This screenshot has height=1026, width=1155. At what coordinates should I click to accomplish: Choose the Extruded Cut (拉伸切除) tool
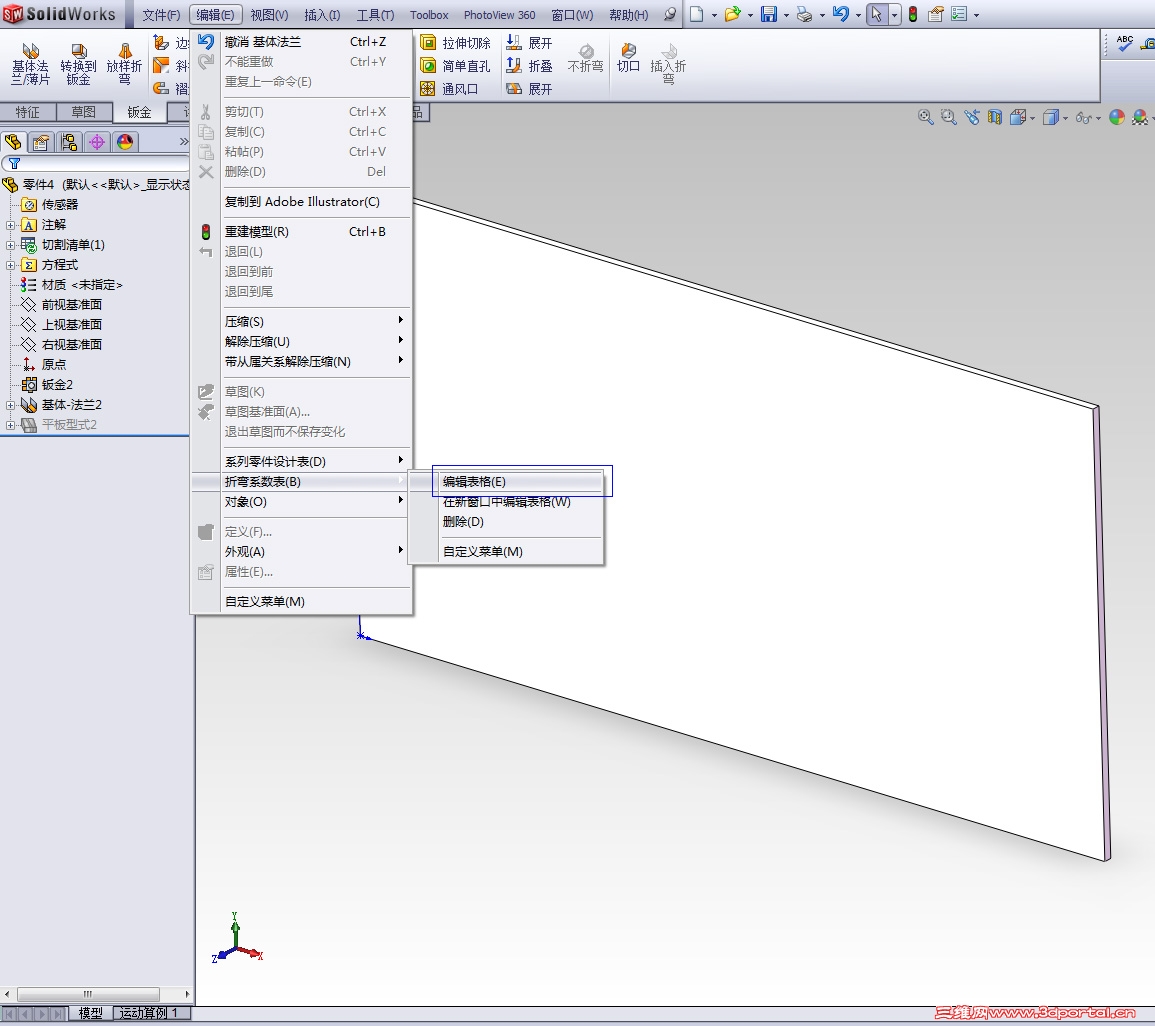455,43
